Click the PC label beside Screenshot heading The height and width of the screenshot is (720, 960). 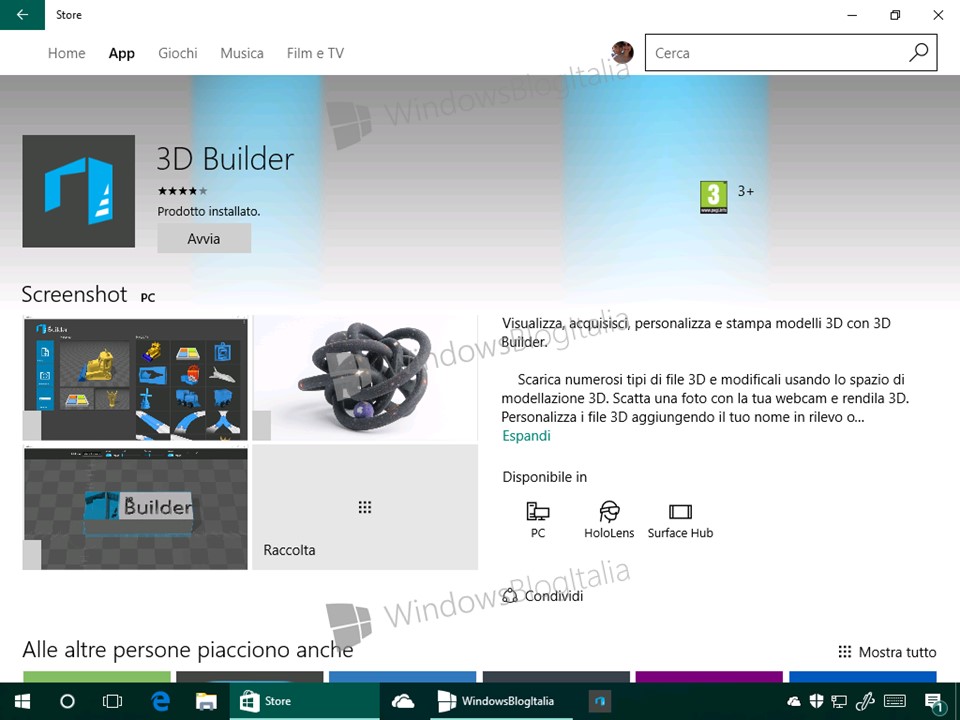point(148,298)
